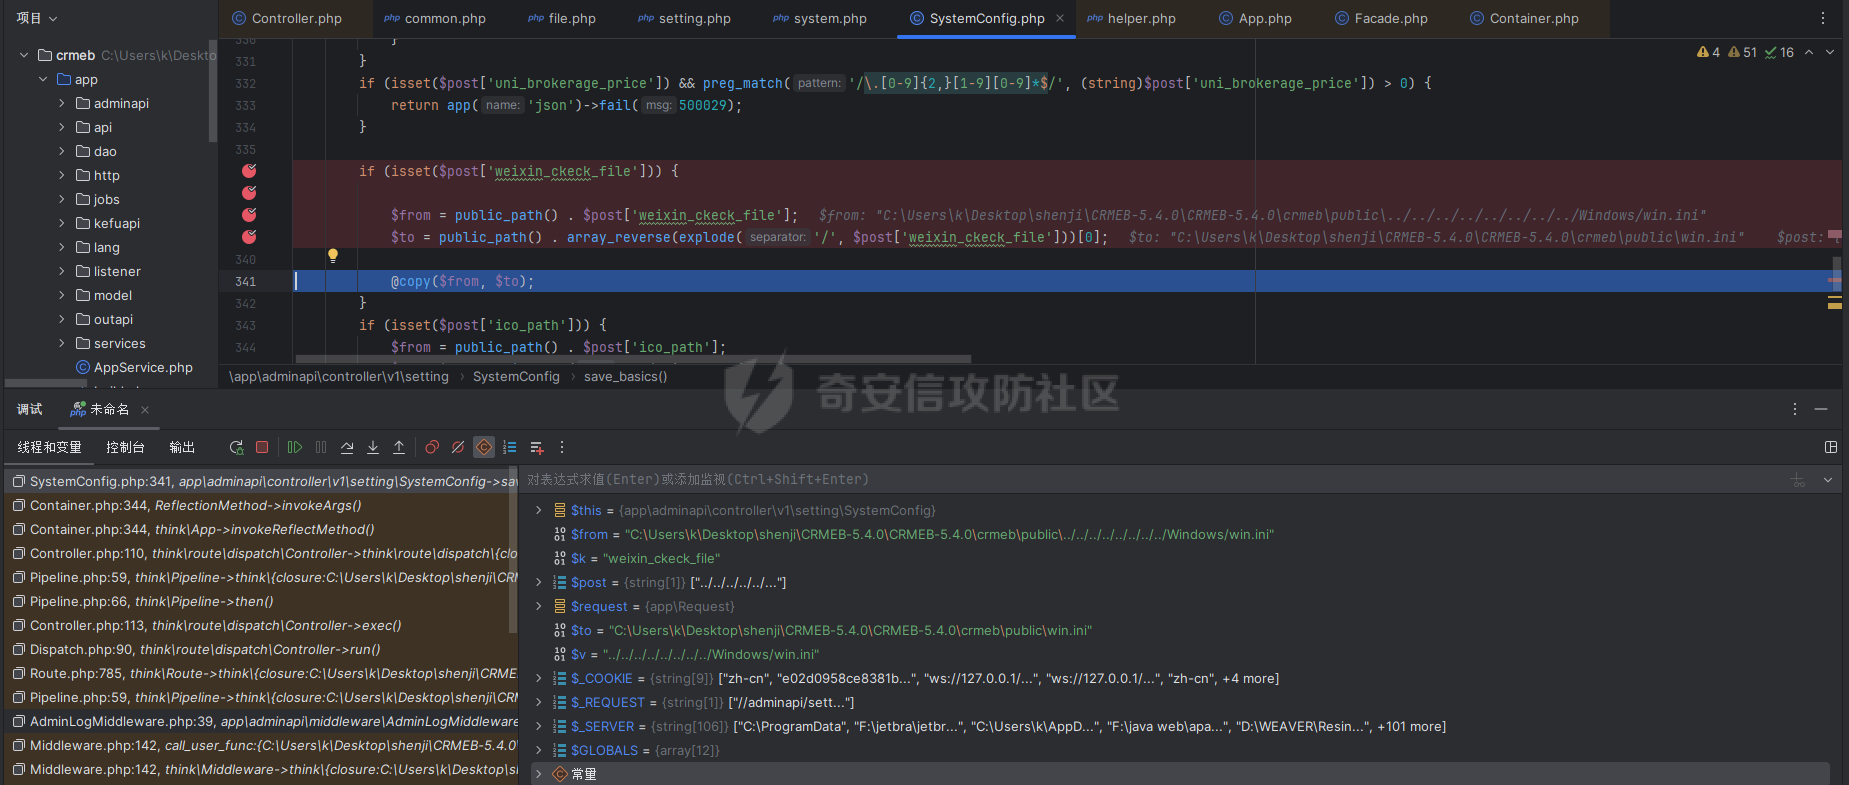1849x785 pixels.
Task: Select the 线程和变量 threads and variables tab
Action: point(49,447)
